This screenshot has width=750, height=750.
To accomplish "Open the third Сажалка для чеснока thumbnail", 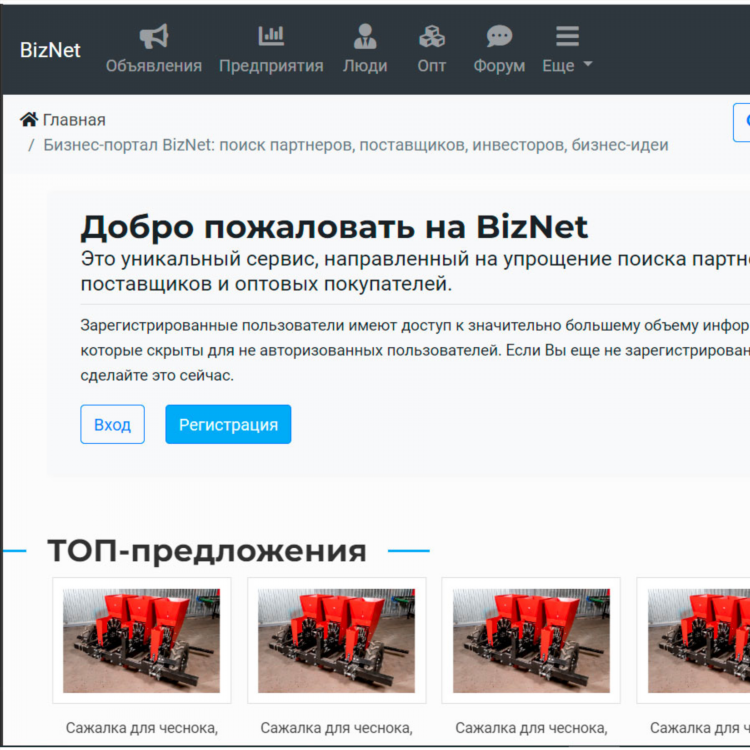I will (x=531, y=640).
